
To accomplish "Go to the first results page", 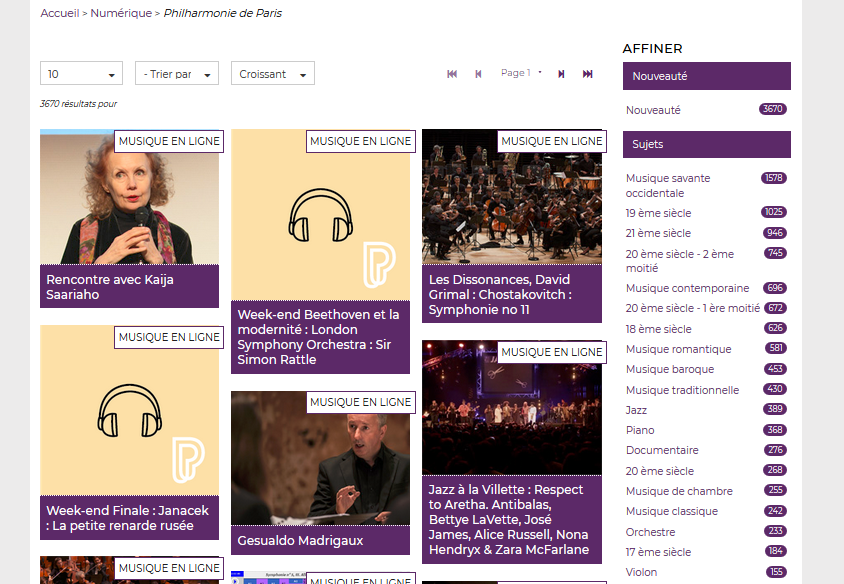I will click(x=452, y=74).
